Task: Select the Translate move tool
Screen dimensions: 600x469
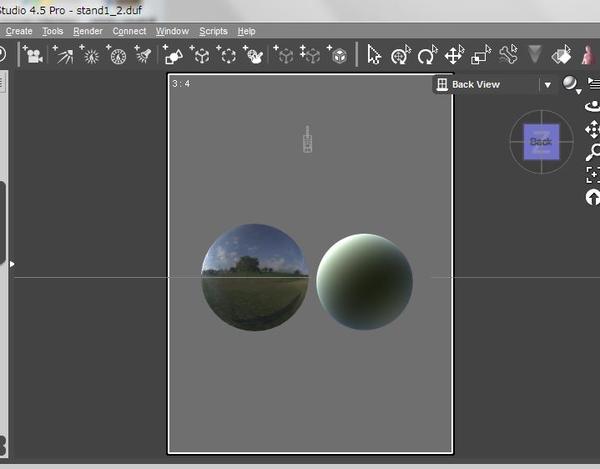Action: point(454,55)
